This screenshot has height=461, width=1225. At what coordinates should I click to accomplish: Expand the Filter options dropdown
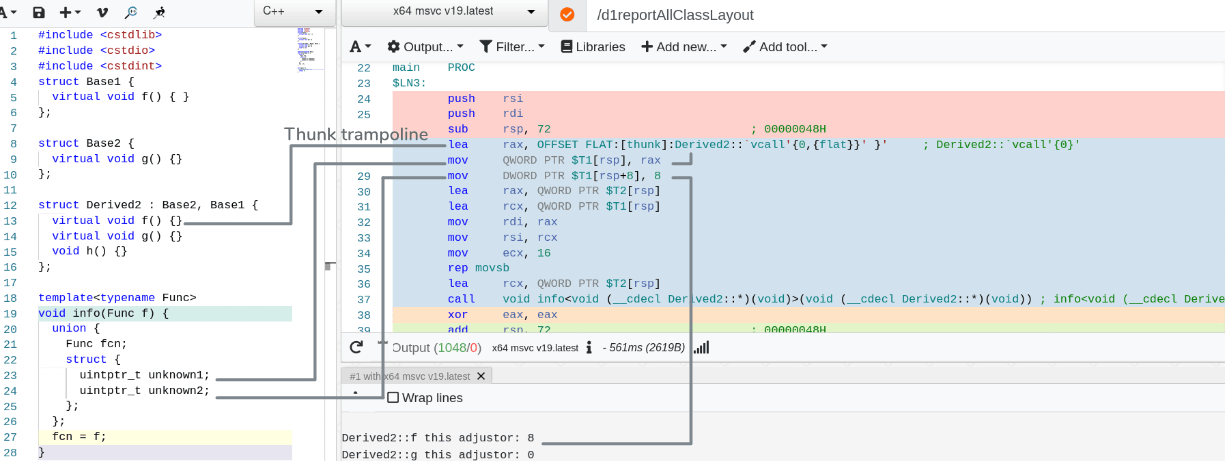click(512, 47)
